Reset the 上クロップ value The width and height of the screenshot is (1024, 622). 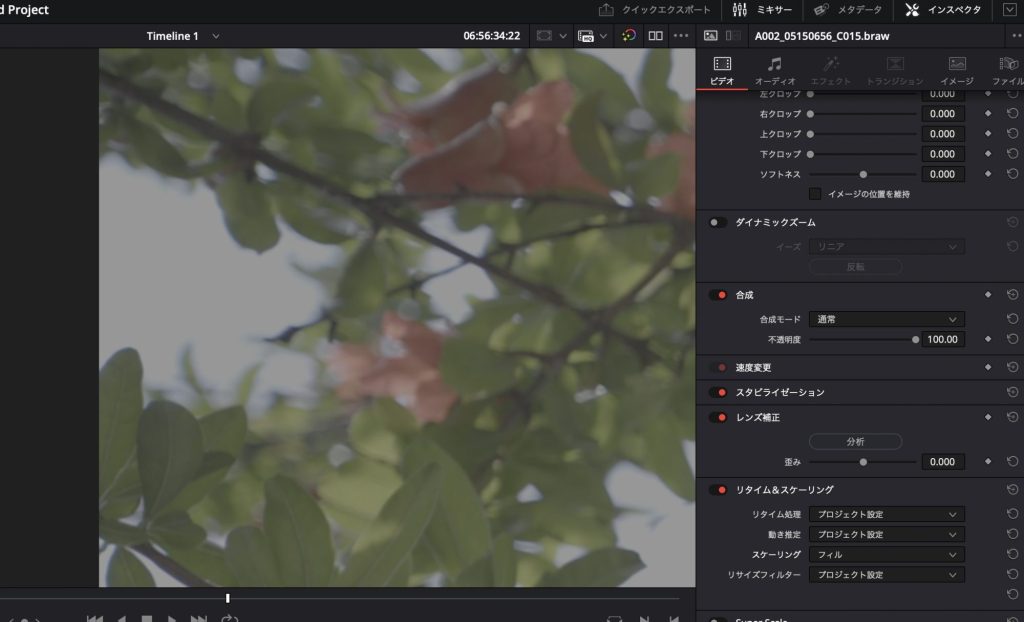[1012, 134]
